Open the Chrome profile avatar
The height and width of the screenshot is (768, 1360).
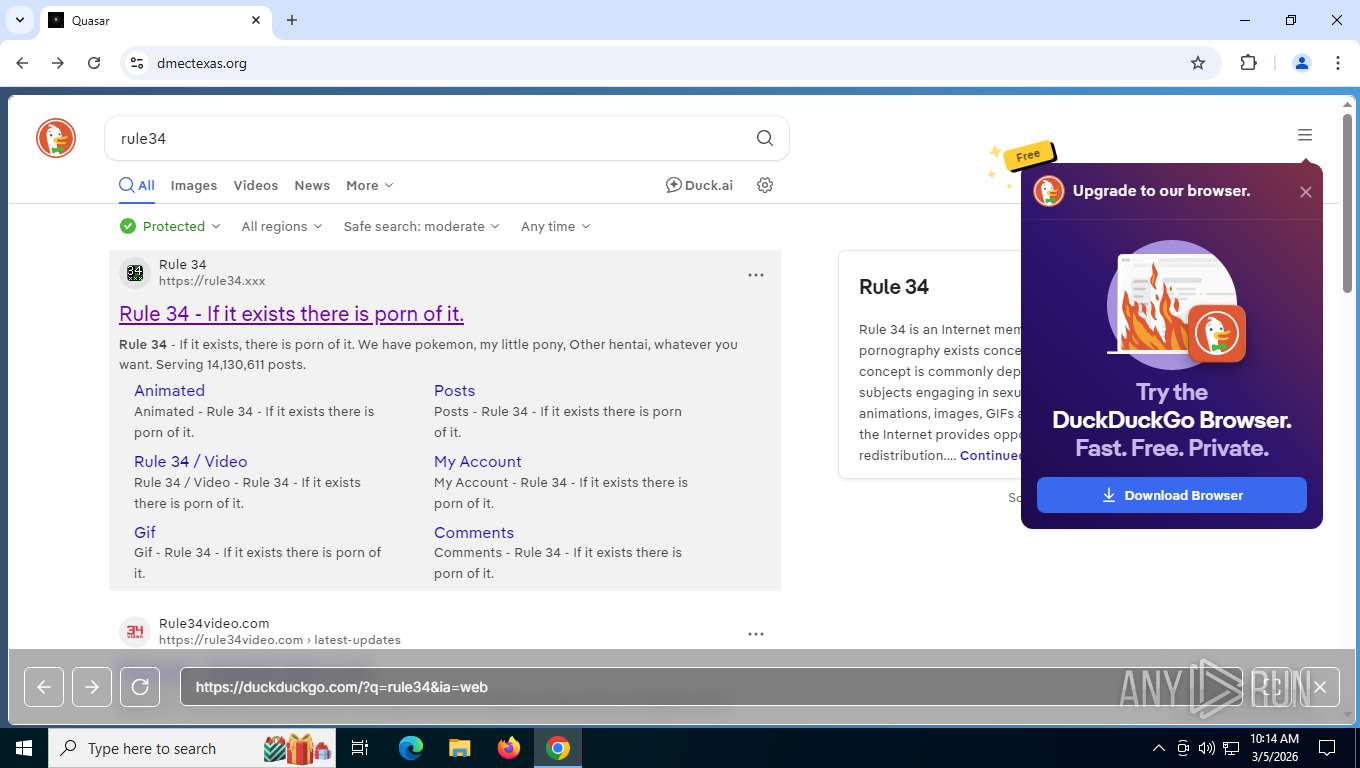(1302, 63)
